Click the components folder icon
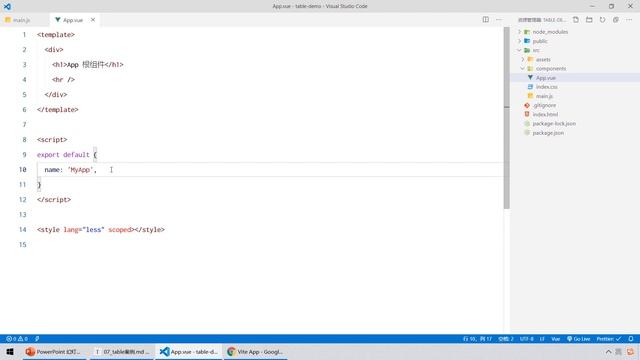Screen dimensions: 640x360 530,69
